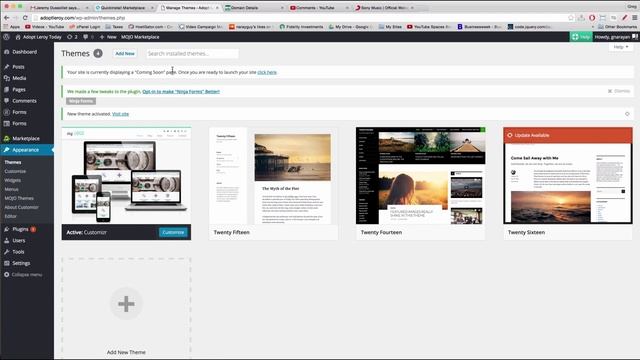
Task: Open the Howdy user account menu
Action: pos(616,37)
